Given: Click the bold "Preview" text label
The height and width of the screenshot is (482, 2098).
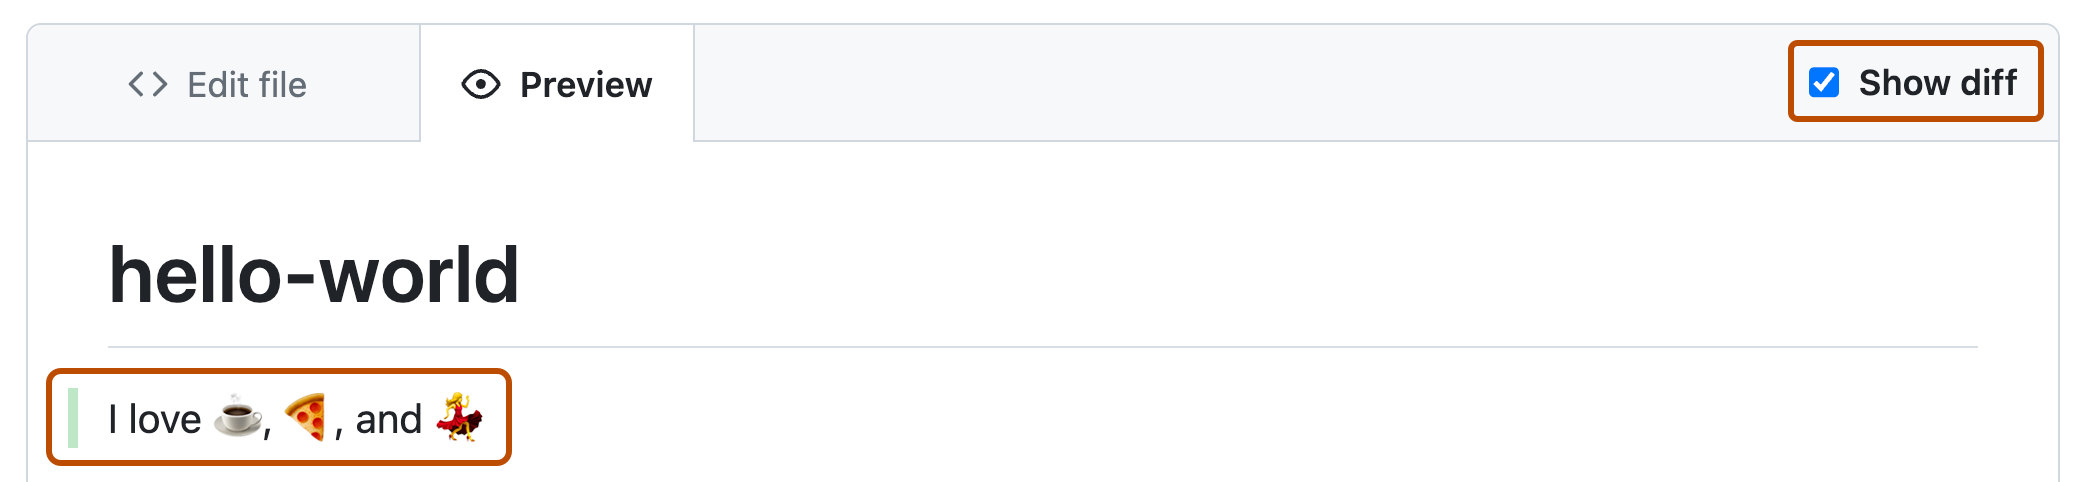Looking at the screenshot, I should point(586,85).
